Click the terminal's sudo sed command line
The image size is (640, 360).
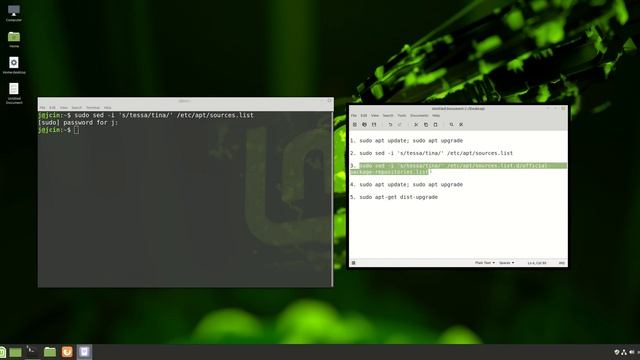tap(146, 116)
